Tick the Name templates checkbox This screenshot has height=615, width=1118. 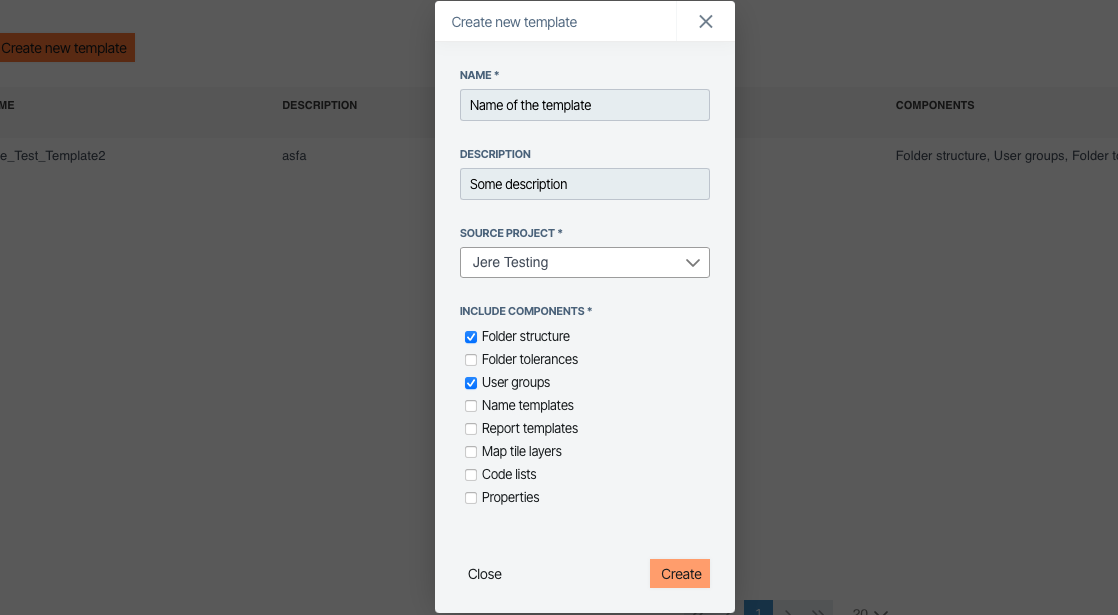(471, 406)
